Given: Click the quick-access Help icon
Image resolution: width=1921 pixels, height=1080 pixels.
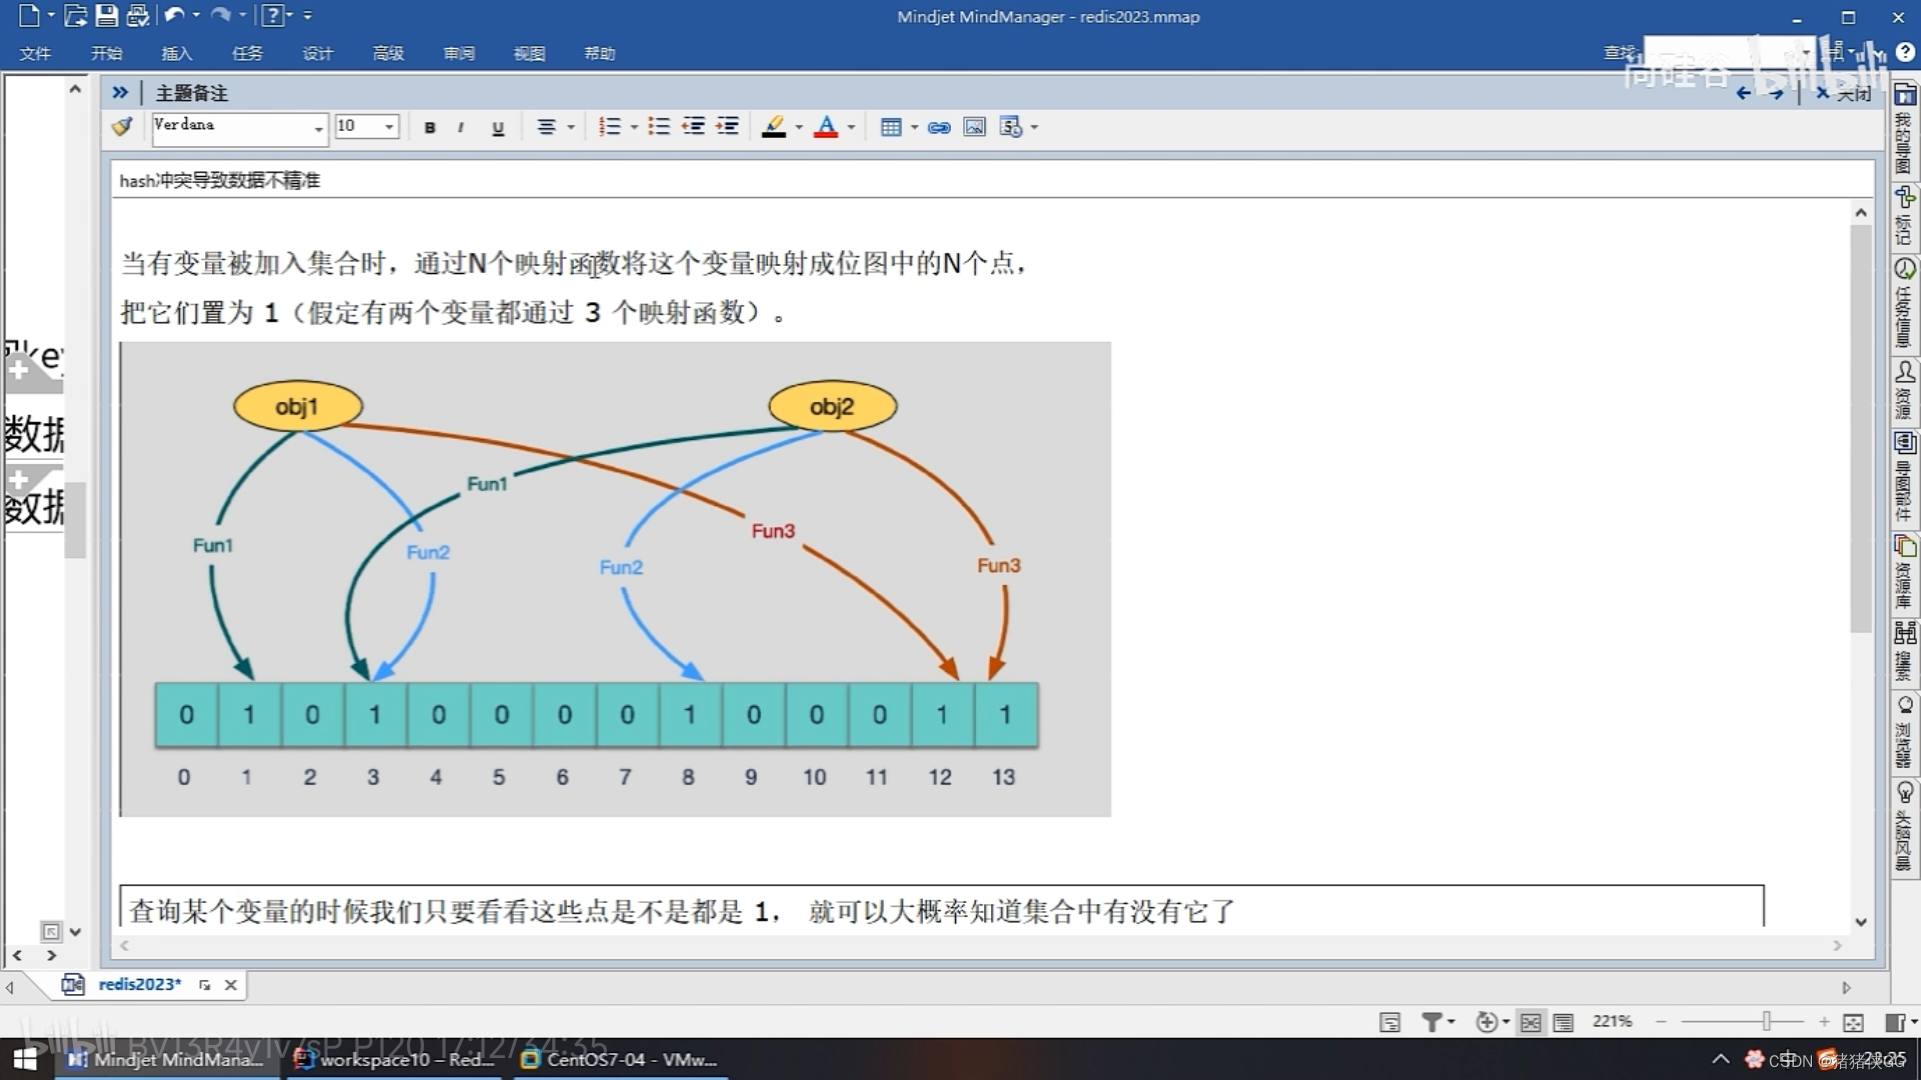Looking at the screenshot, I should pos(271,15).
